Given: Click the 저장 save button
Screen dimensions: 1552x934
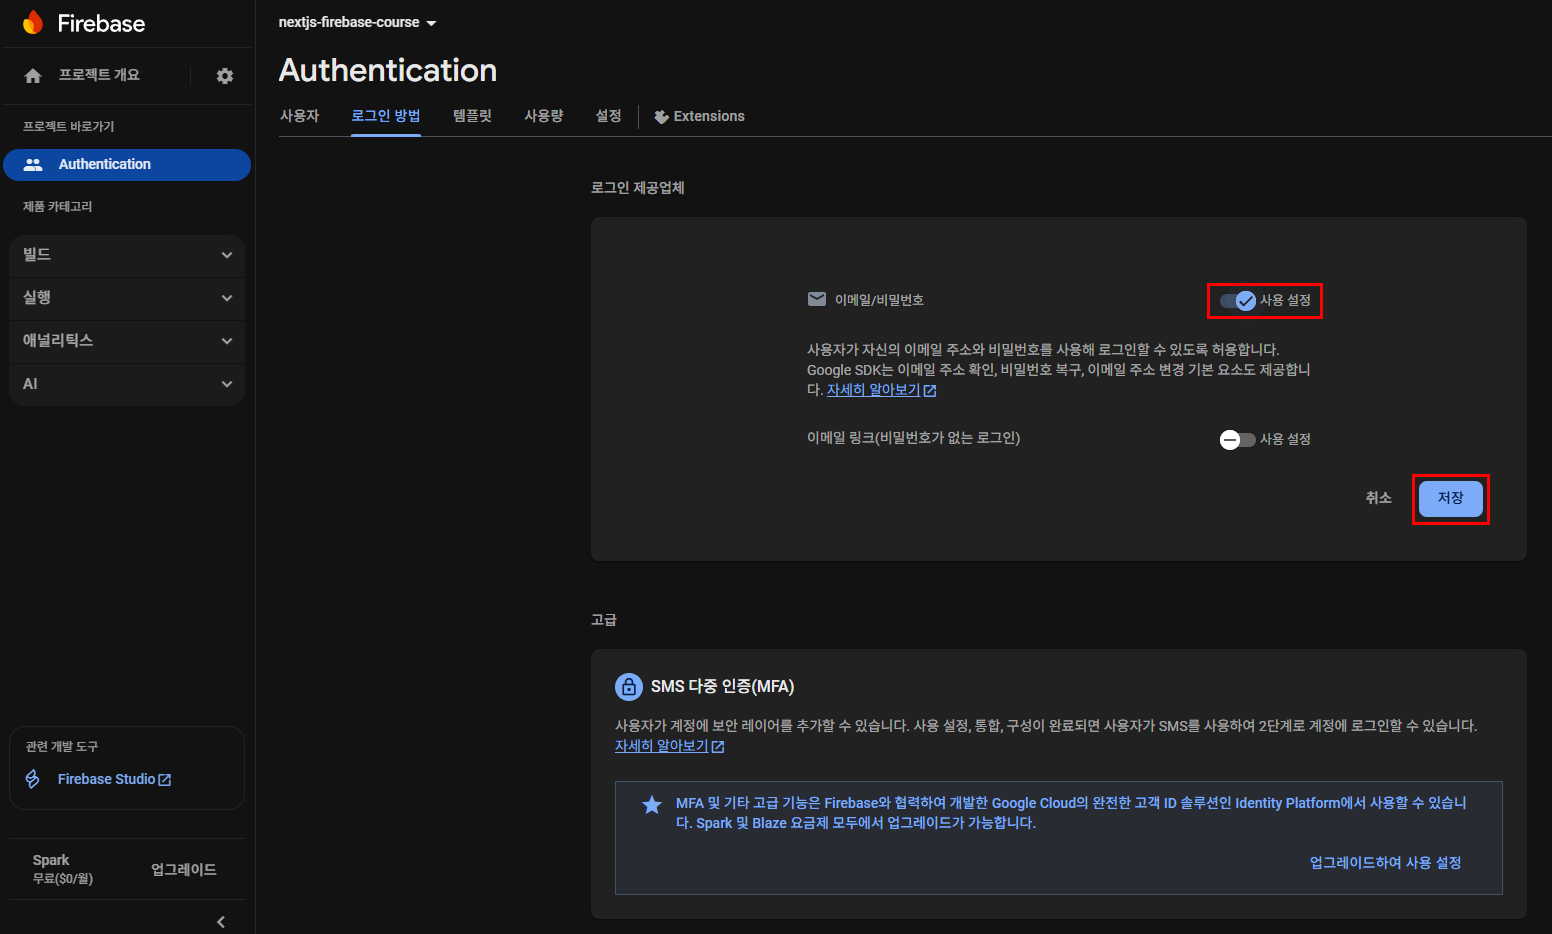Looking at the screenshot, I should [1450, 498].
